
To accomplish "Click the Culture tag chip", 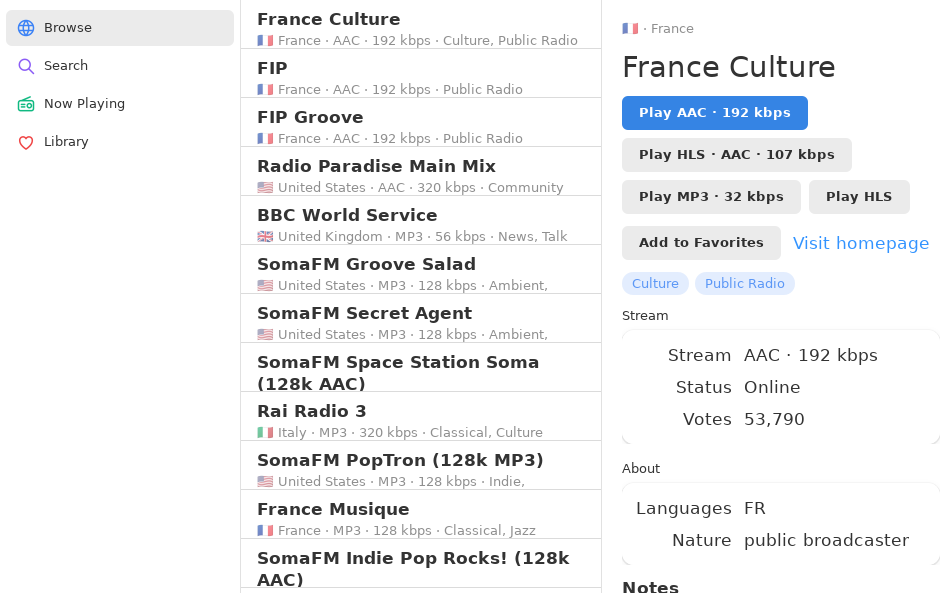I will pos(655,284).
